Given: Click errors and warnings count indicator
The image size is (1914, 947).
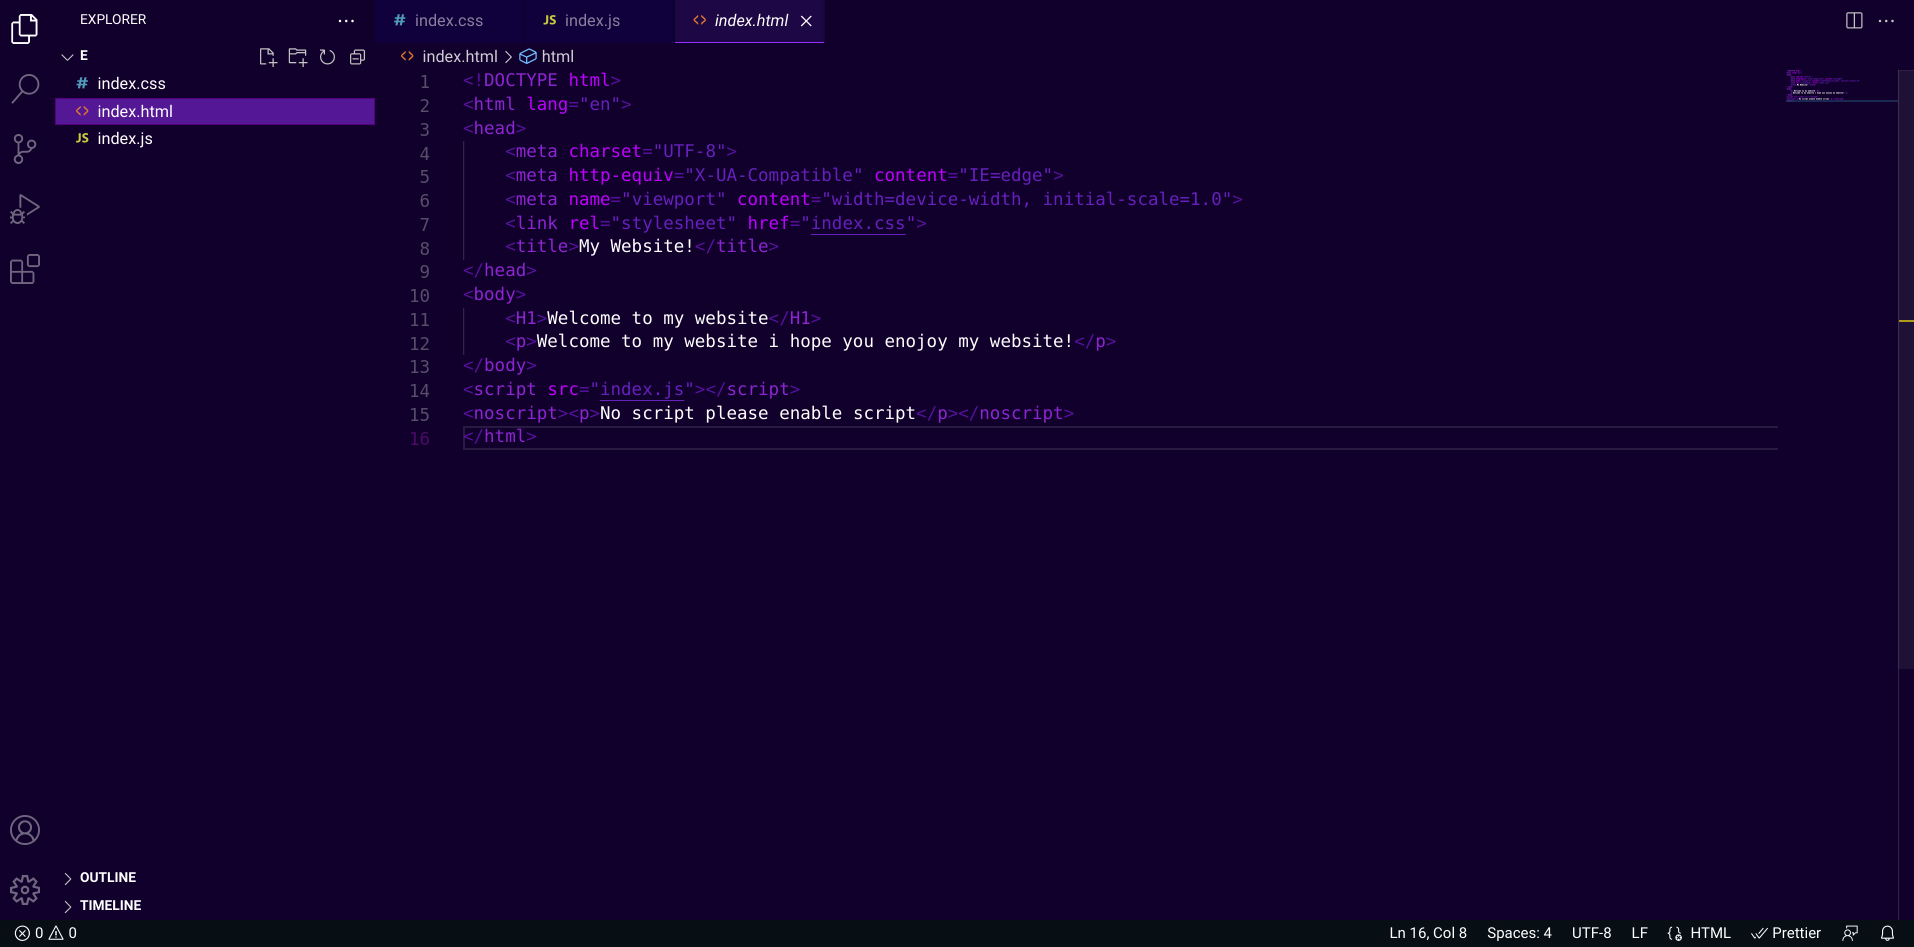Looking at the screenshot, I should (x=46, y=933).
